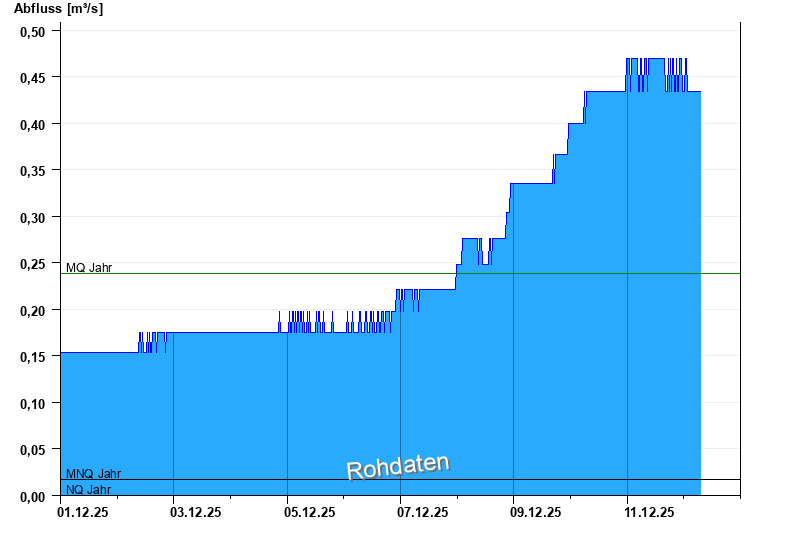Select the 01.12.25 date label
Screen dimensions: 800x550
click(83, 513)
